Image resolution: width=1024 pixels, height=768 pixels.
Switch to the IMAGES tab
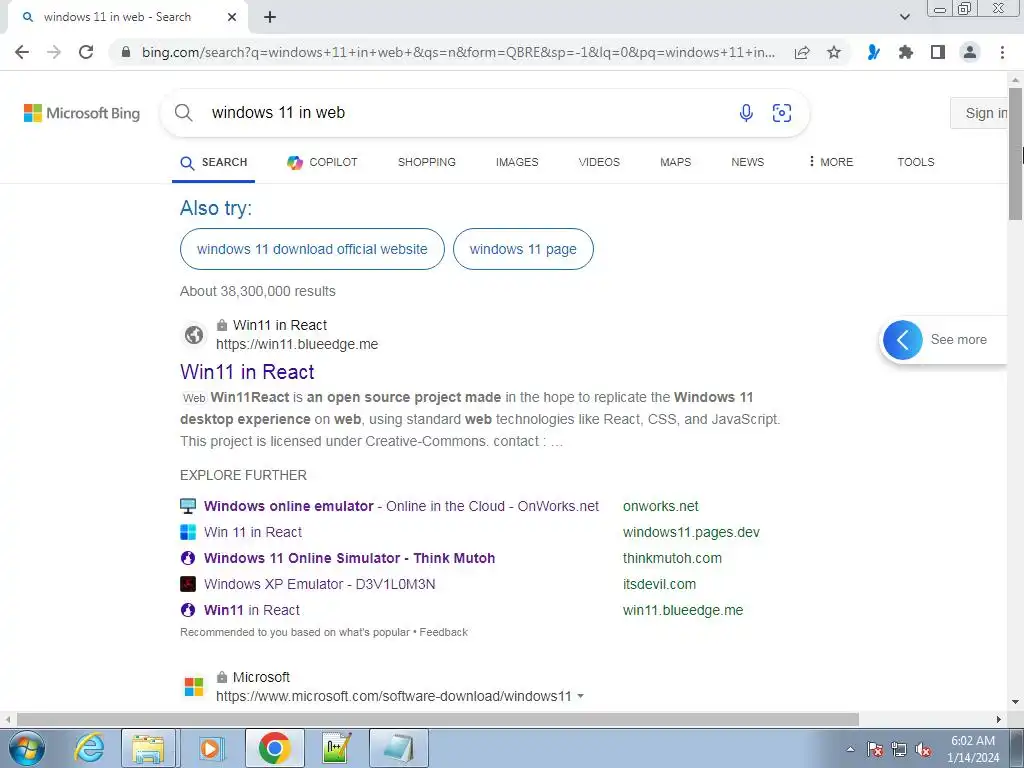tap(517, 163)
